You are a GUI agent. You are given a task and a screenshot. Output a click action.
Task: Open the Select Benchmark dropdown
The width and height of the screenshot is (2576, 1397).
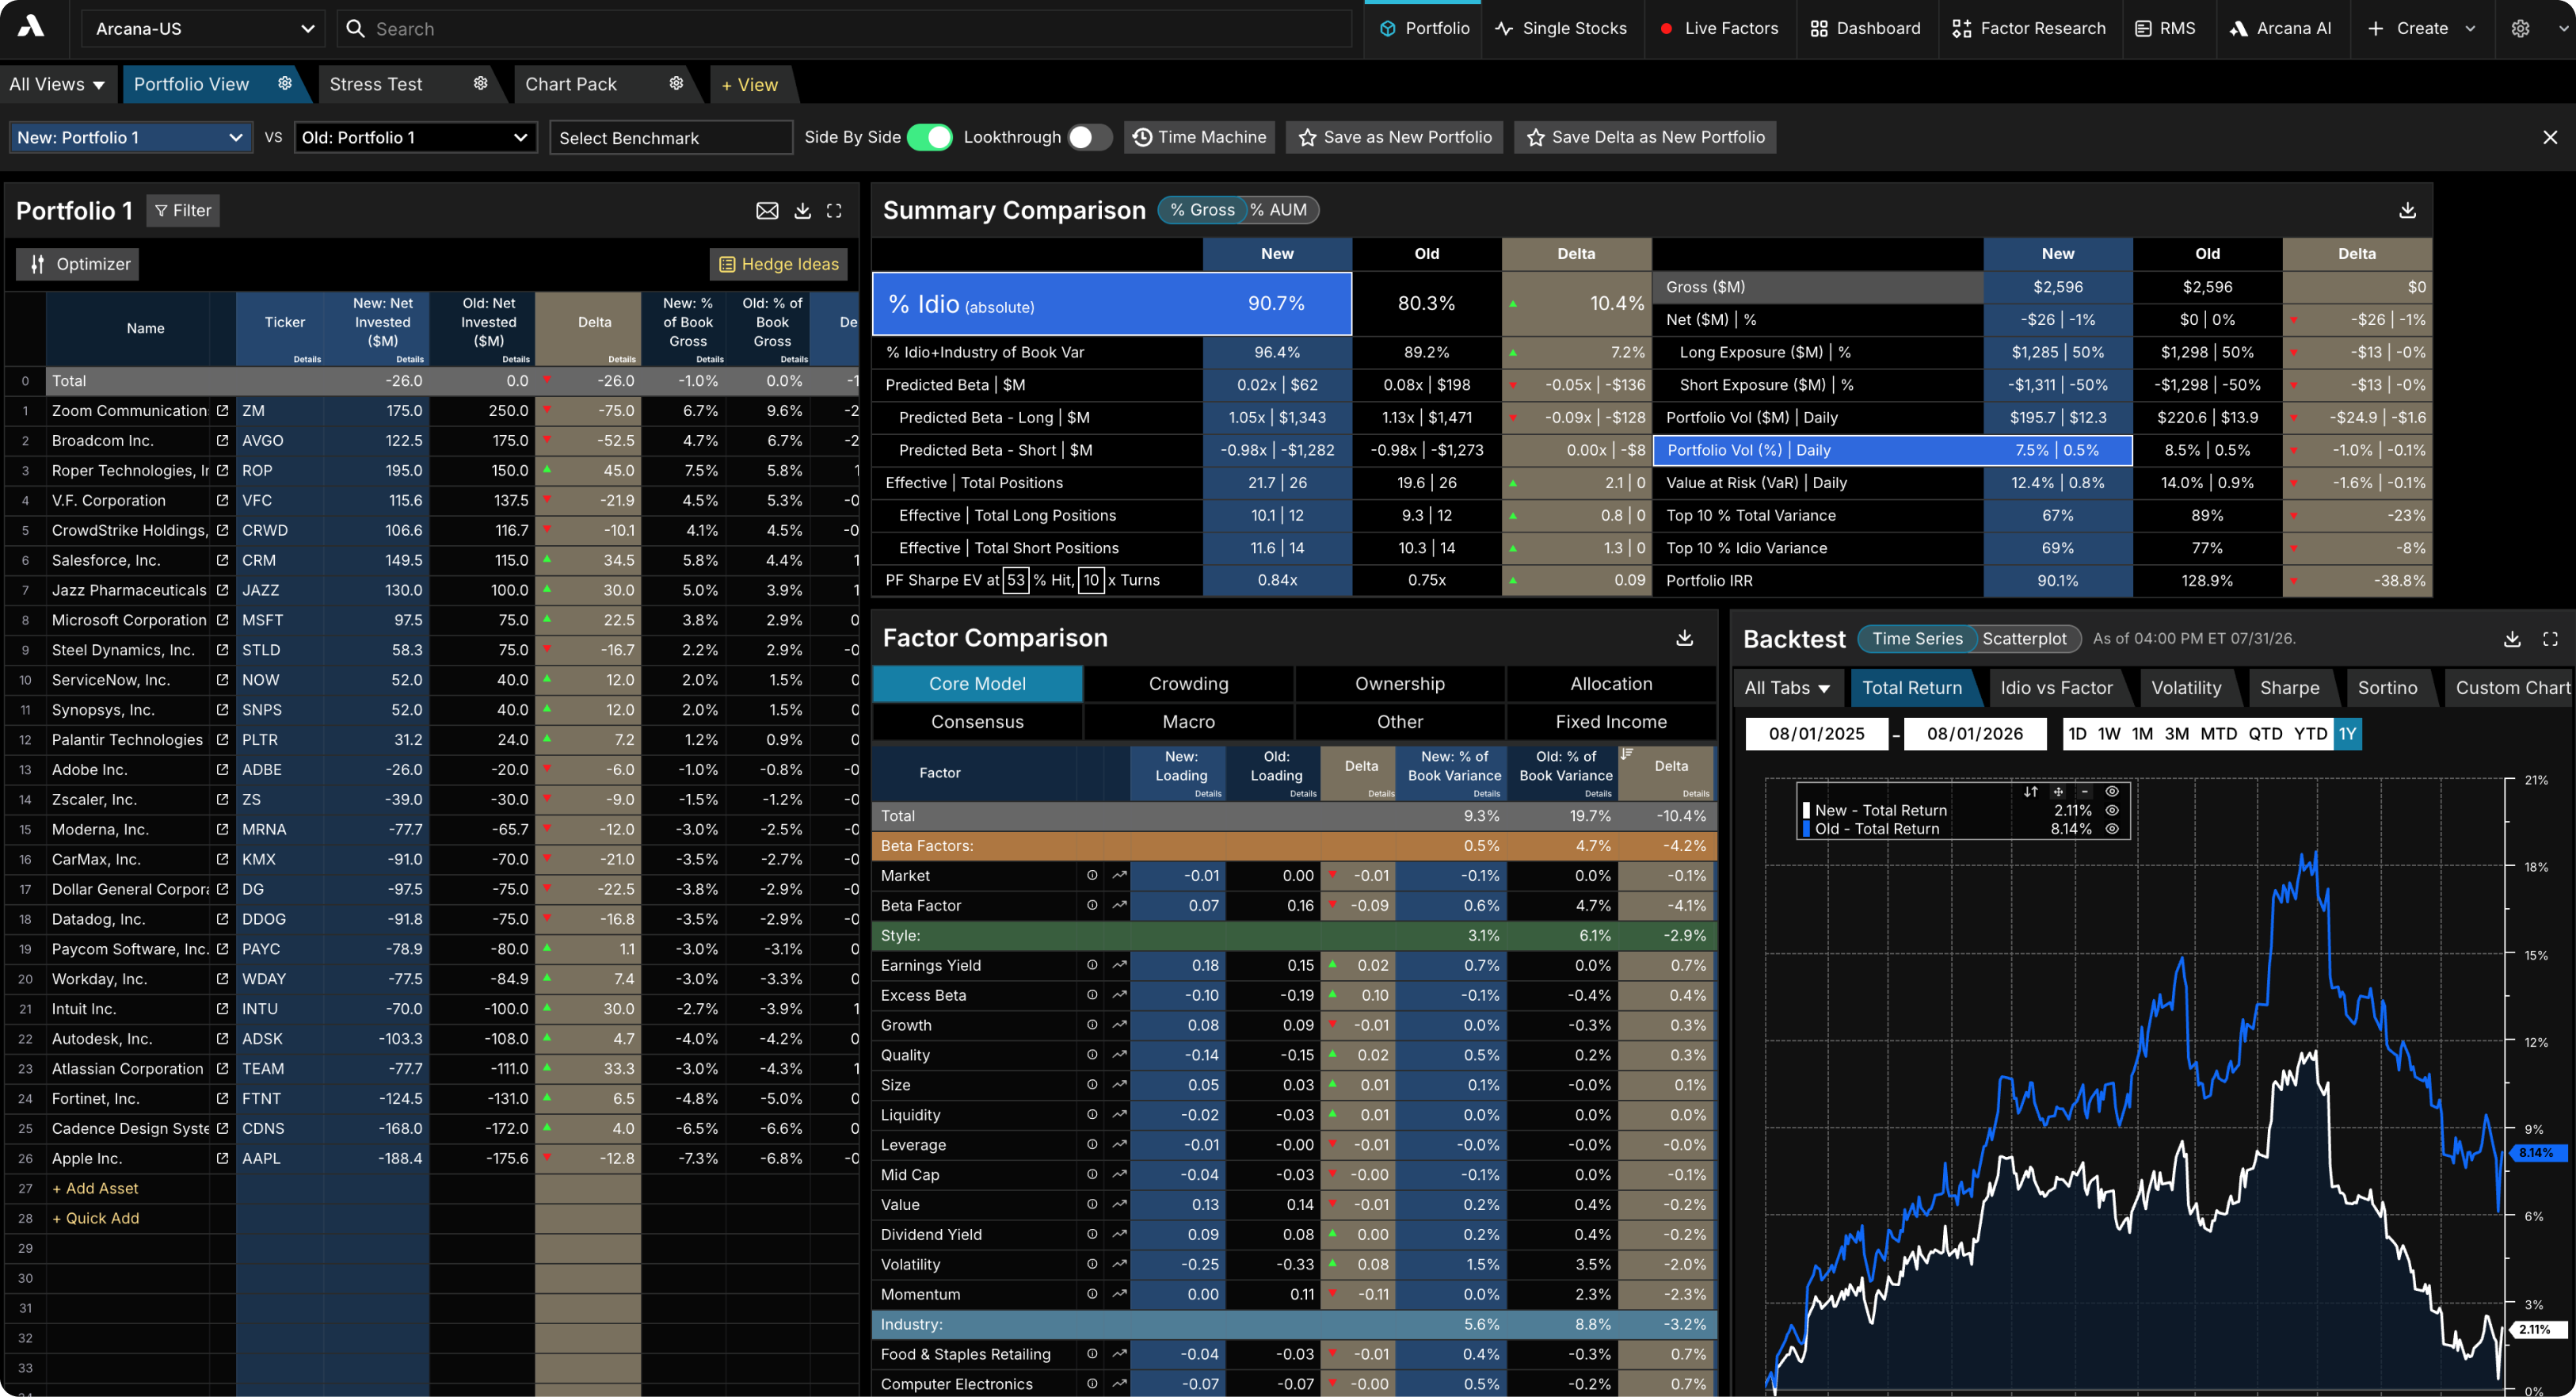(671, 138)
